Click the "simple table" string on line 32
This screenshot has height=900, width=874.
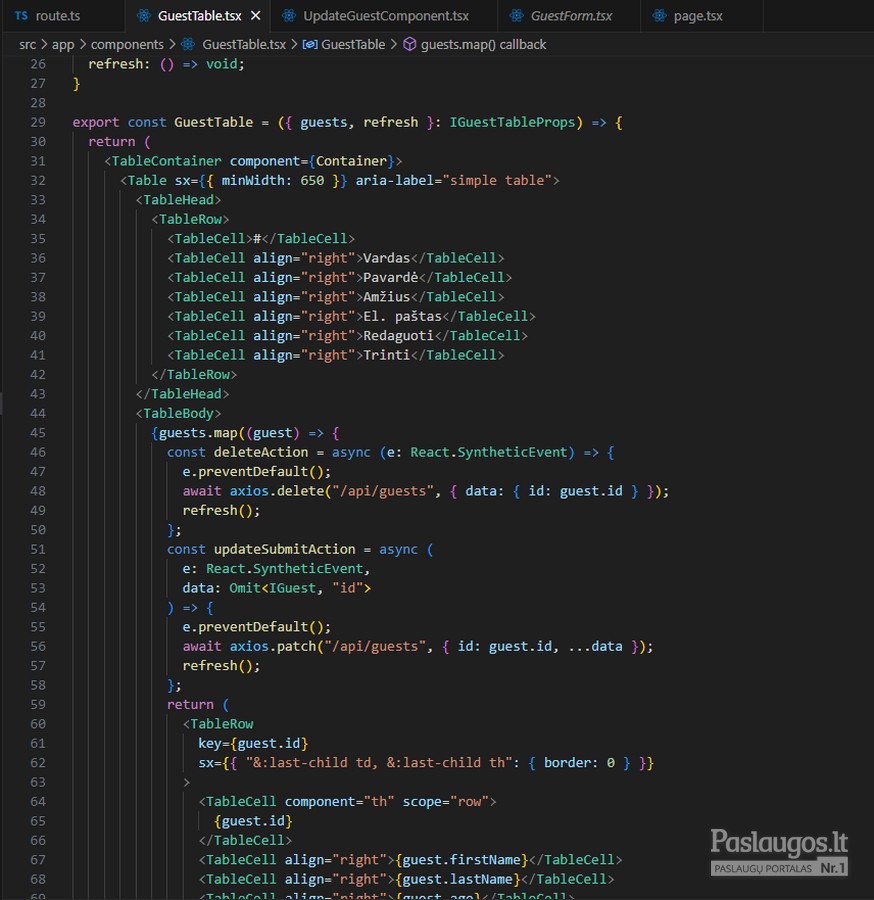(497, 180)
